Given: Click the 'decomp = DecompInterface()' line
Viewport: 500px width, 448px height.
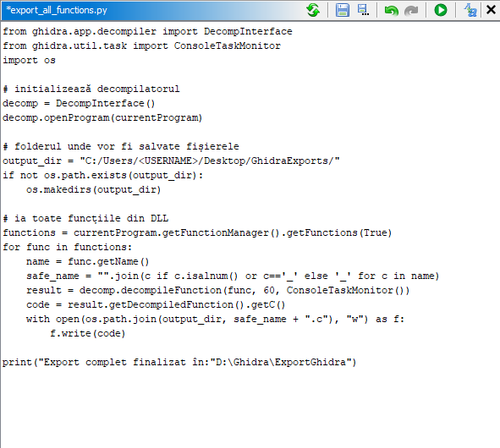Looking at the screenshot, I should click(79, 103).
